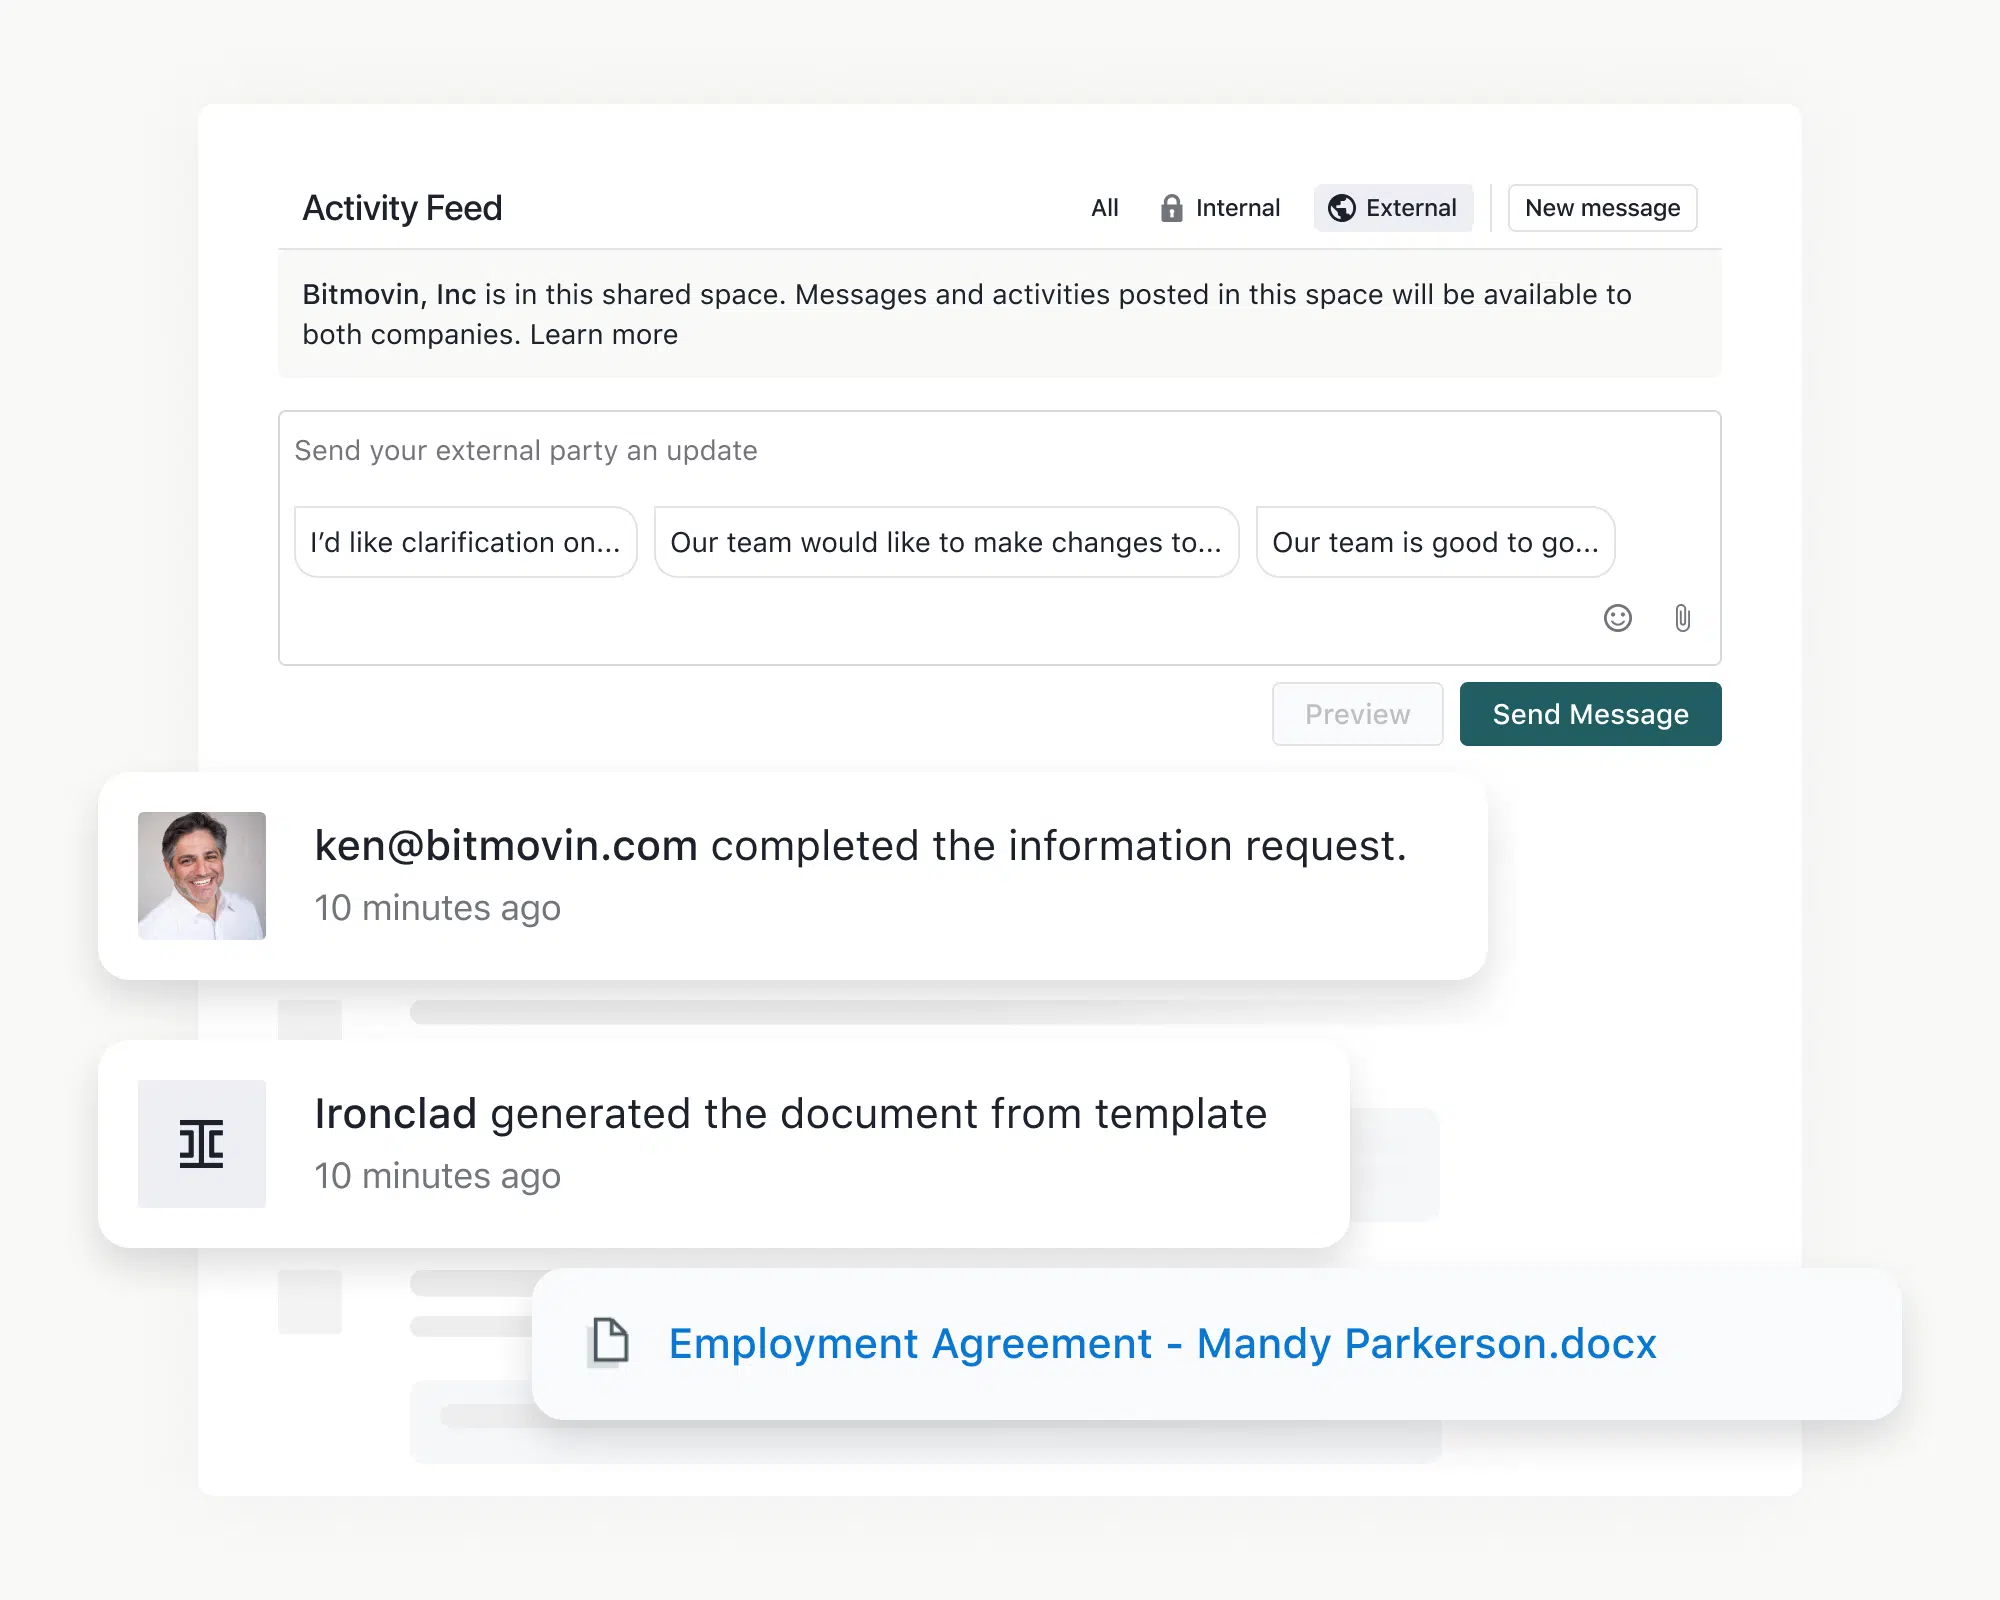Attach a file using the paperclip icon

point(1682,619)
